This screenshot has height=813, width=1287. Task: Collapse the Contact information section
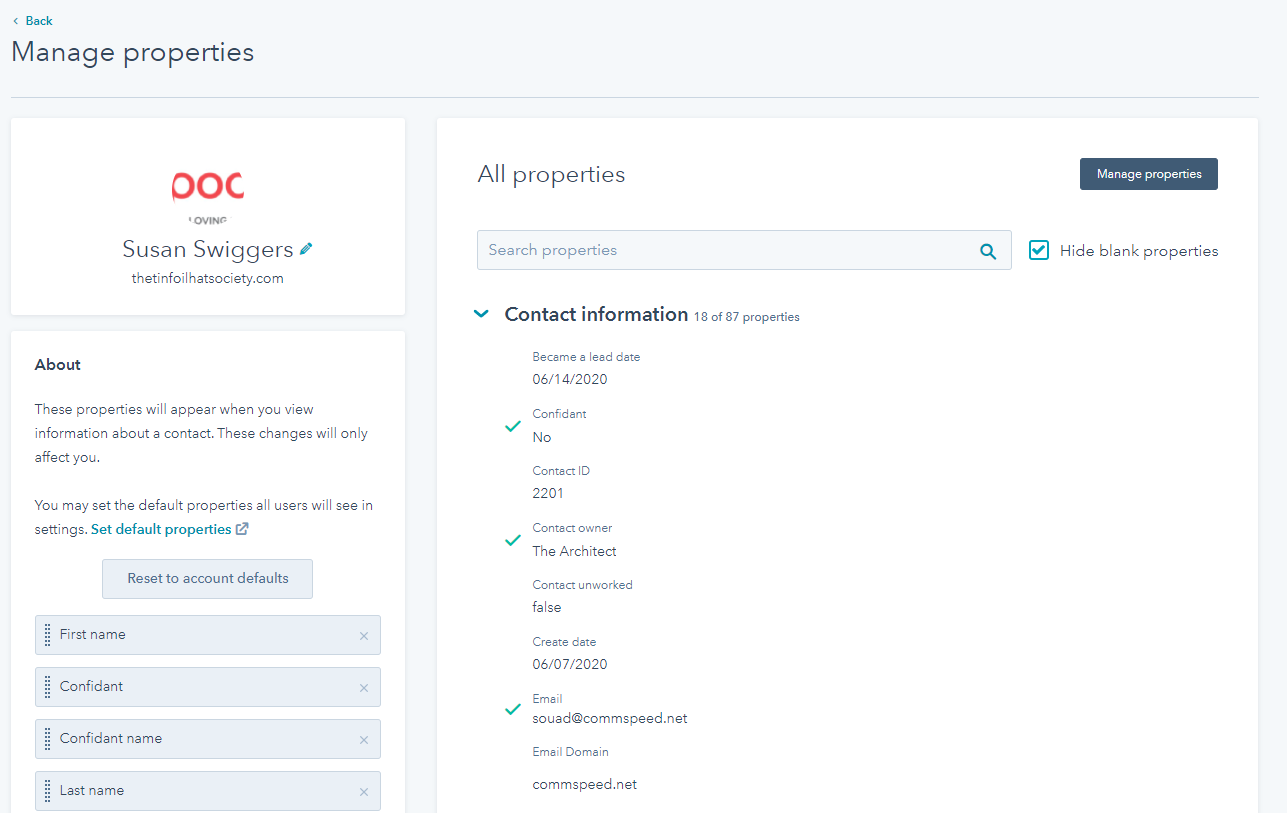coord(481,314)
